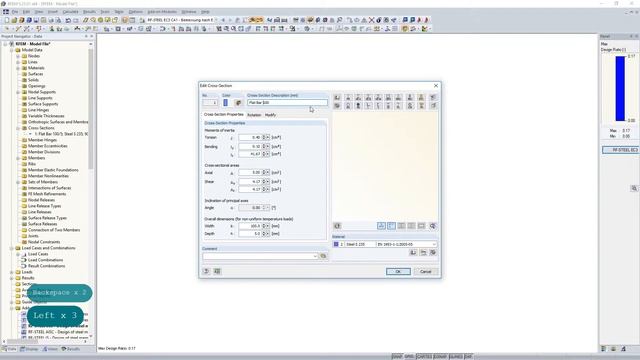Click first icon at bottom of results panel
Viewport: 640px width, 360px height.
pos(604,349)
